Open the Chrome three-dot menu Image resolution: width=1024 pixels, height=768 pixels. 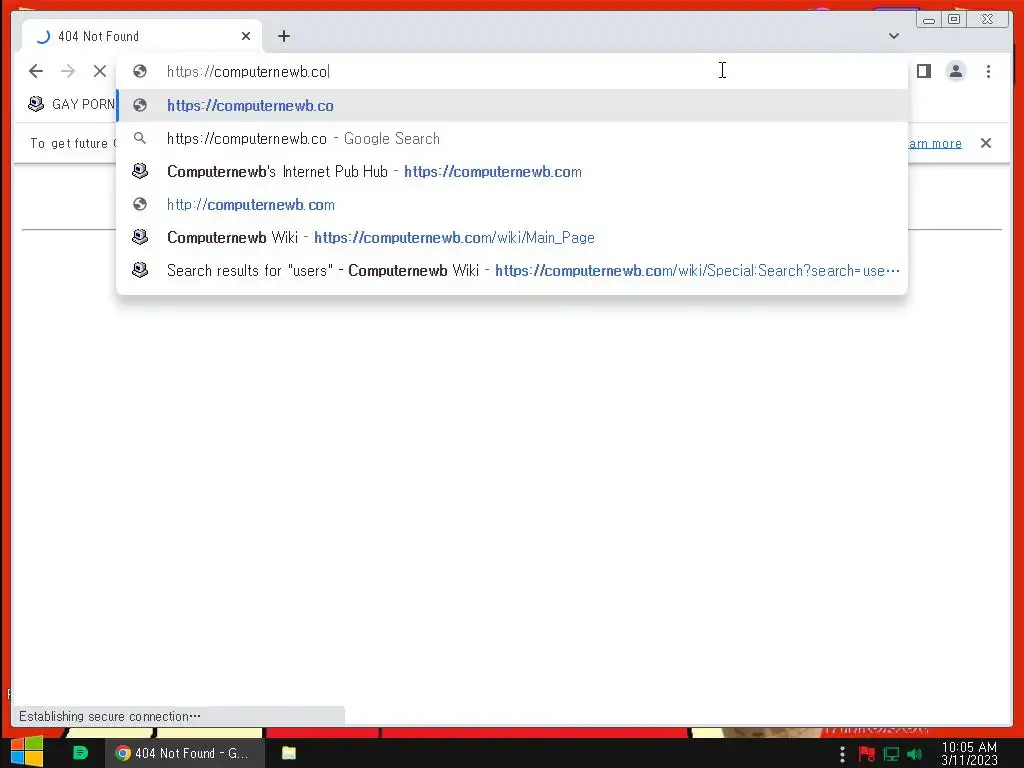click(x=988, y=71)
